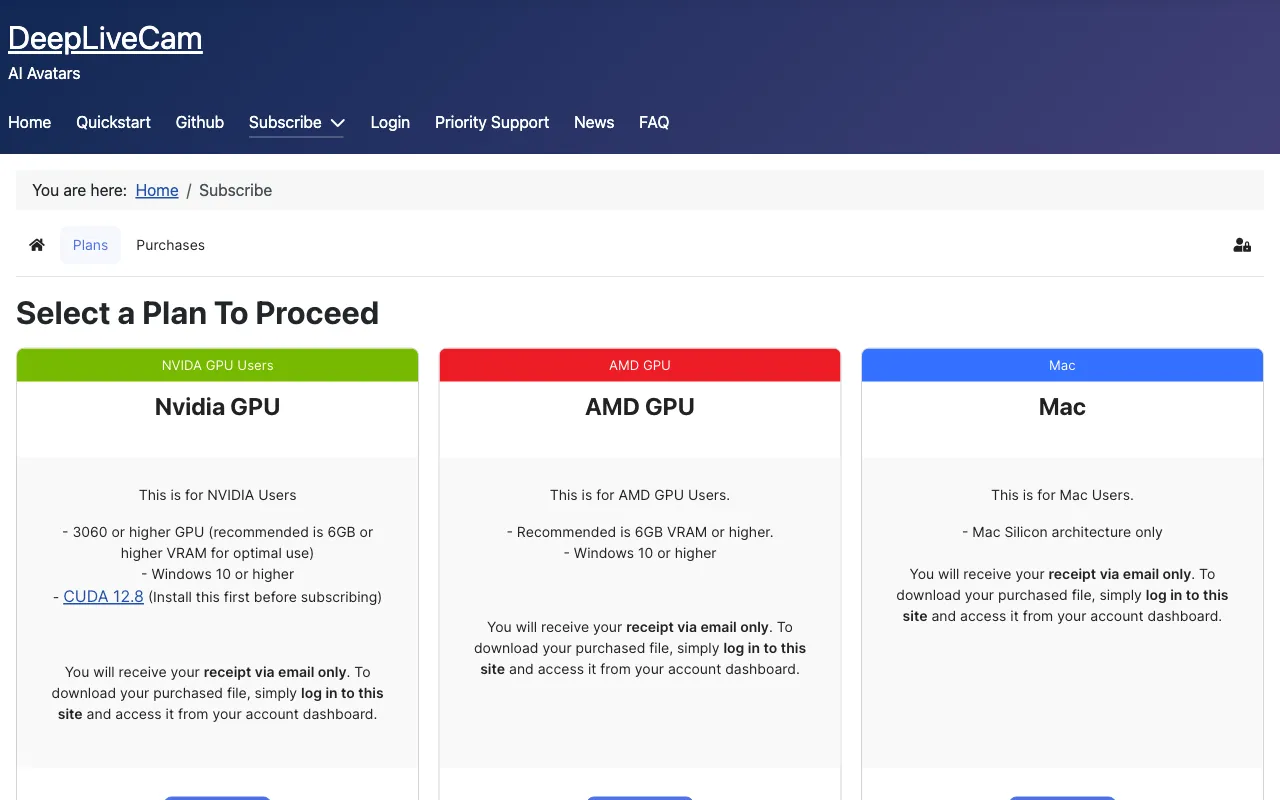Open the News menu item

594,122
